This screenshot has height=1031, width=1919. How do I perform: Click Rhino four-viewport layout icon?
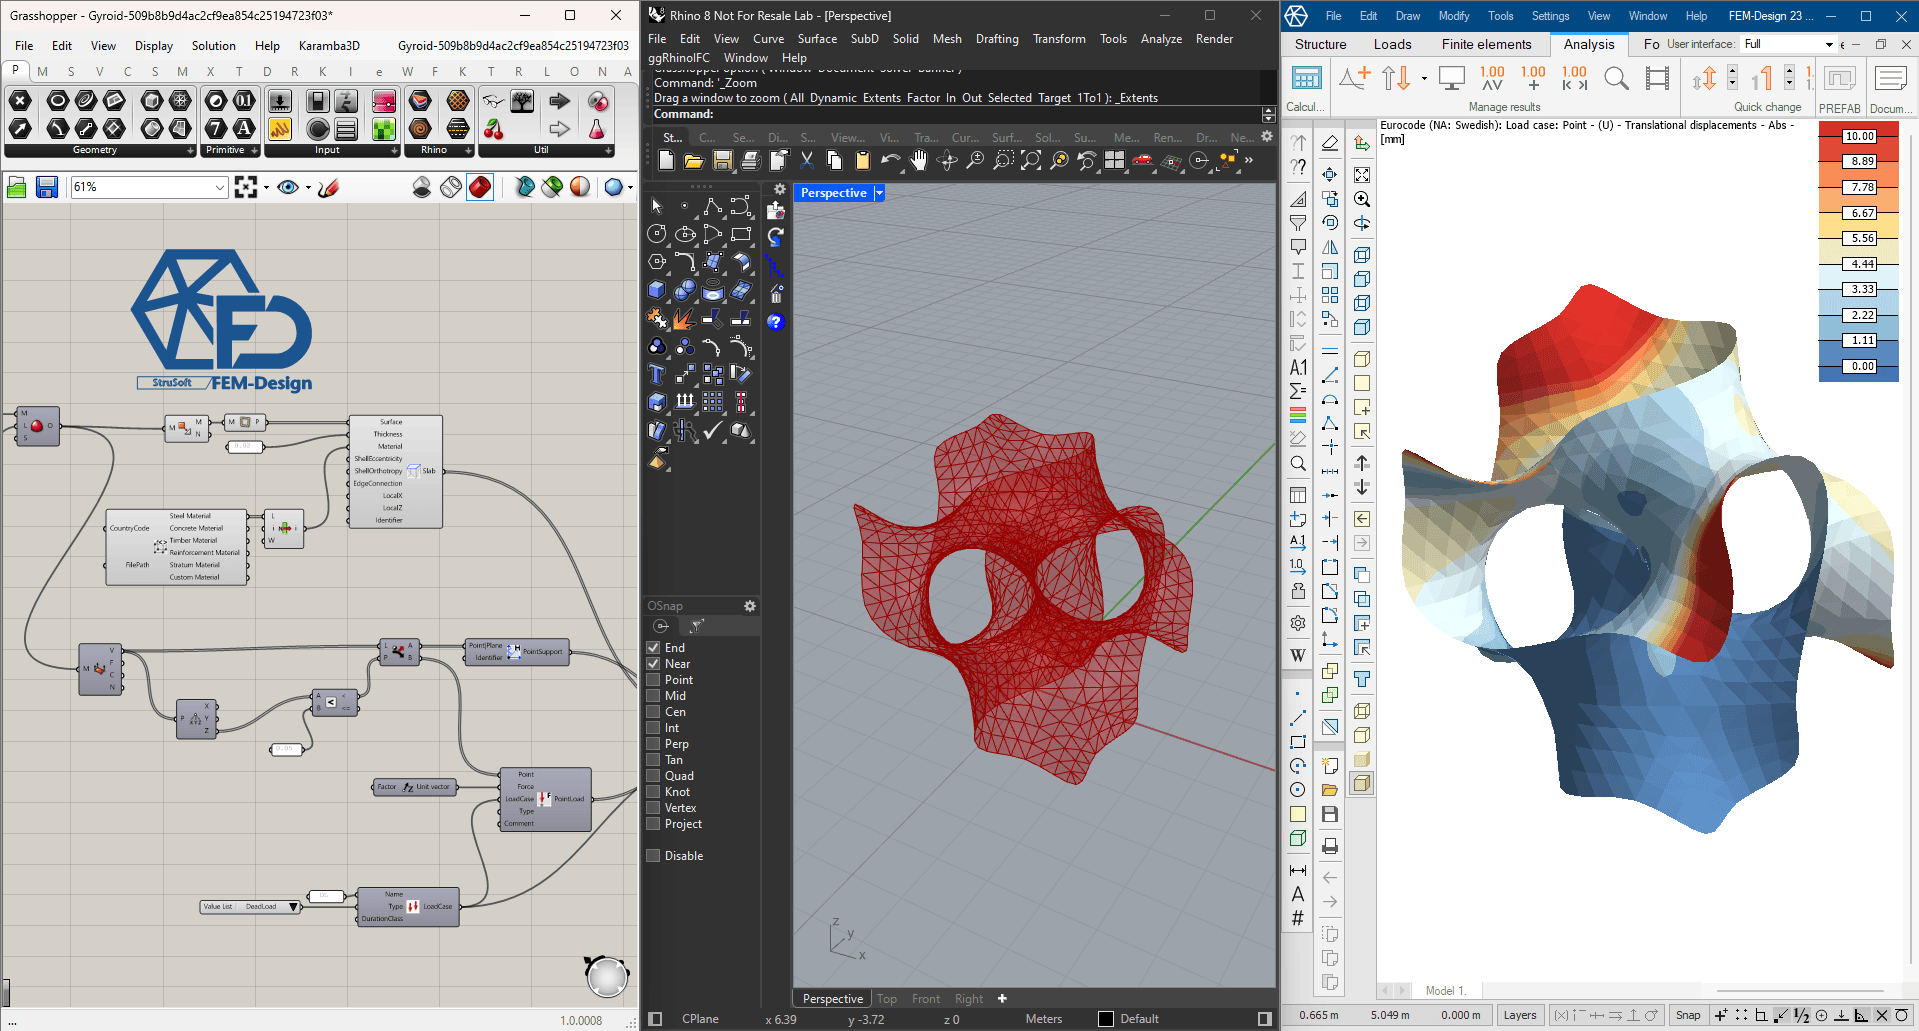pyautogui.click(x=1115, y=161)
